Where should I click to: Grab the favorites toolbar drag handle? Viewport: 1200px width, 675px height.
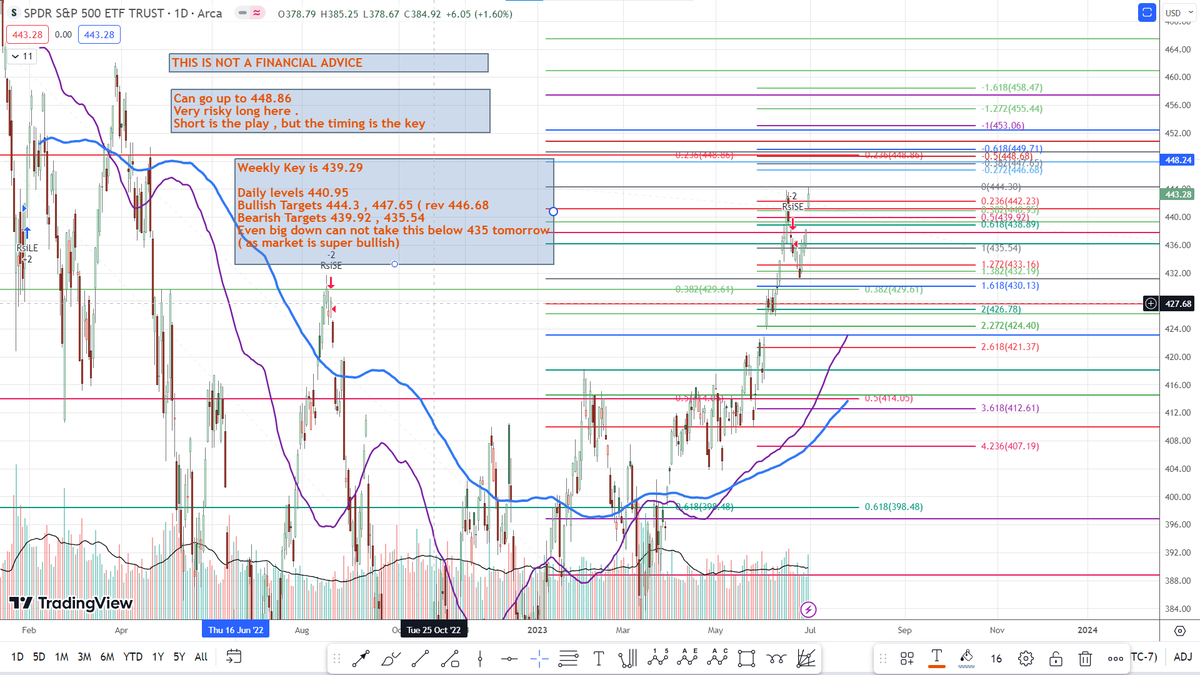(336, 658)
